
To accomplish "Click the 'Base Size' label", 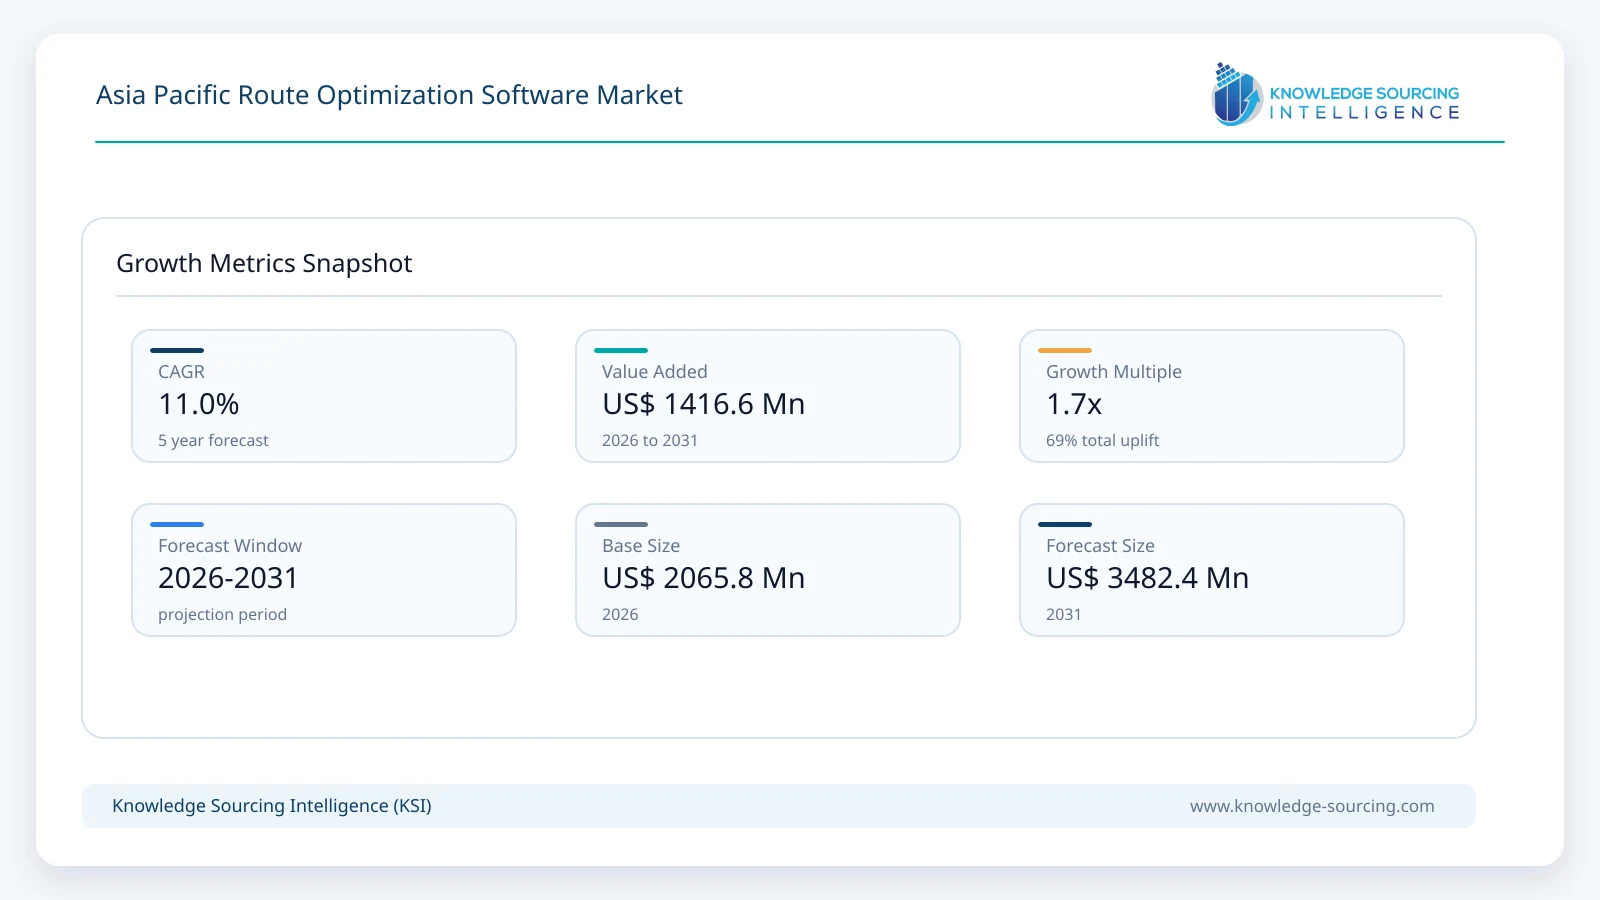I will [641, 546].
